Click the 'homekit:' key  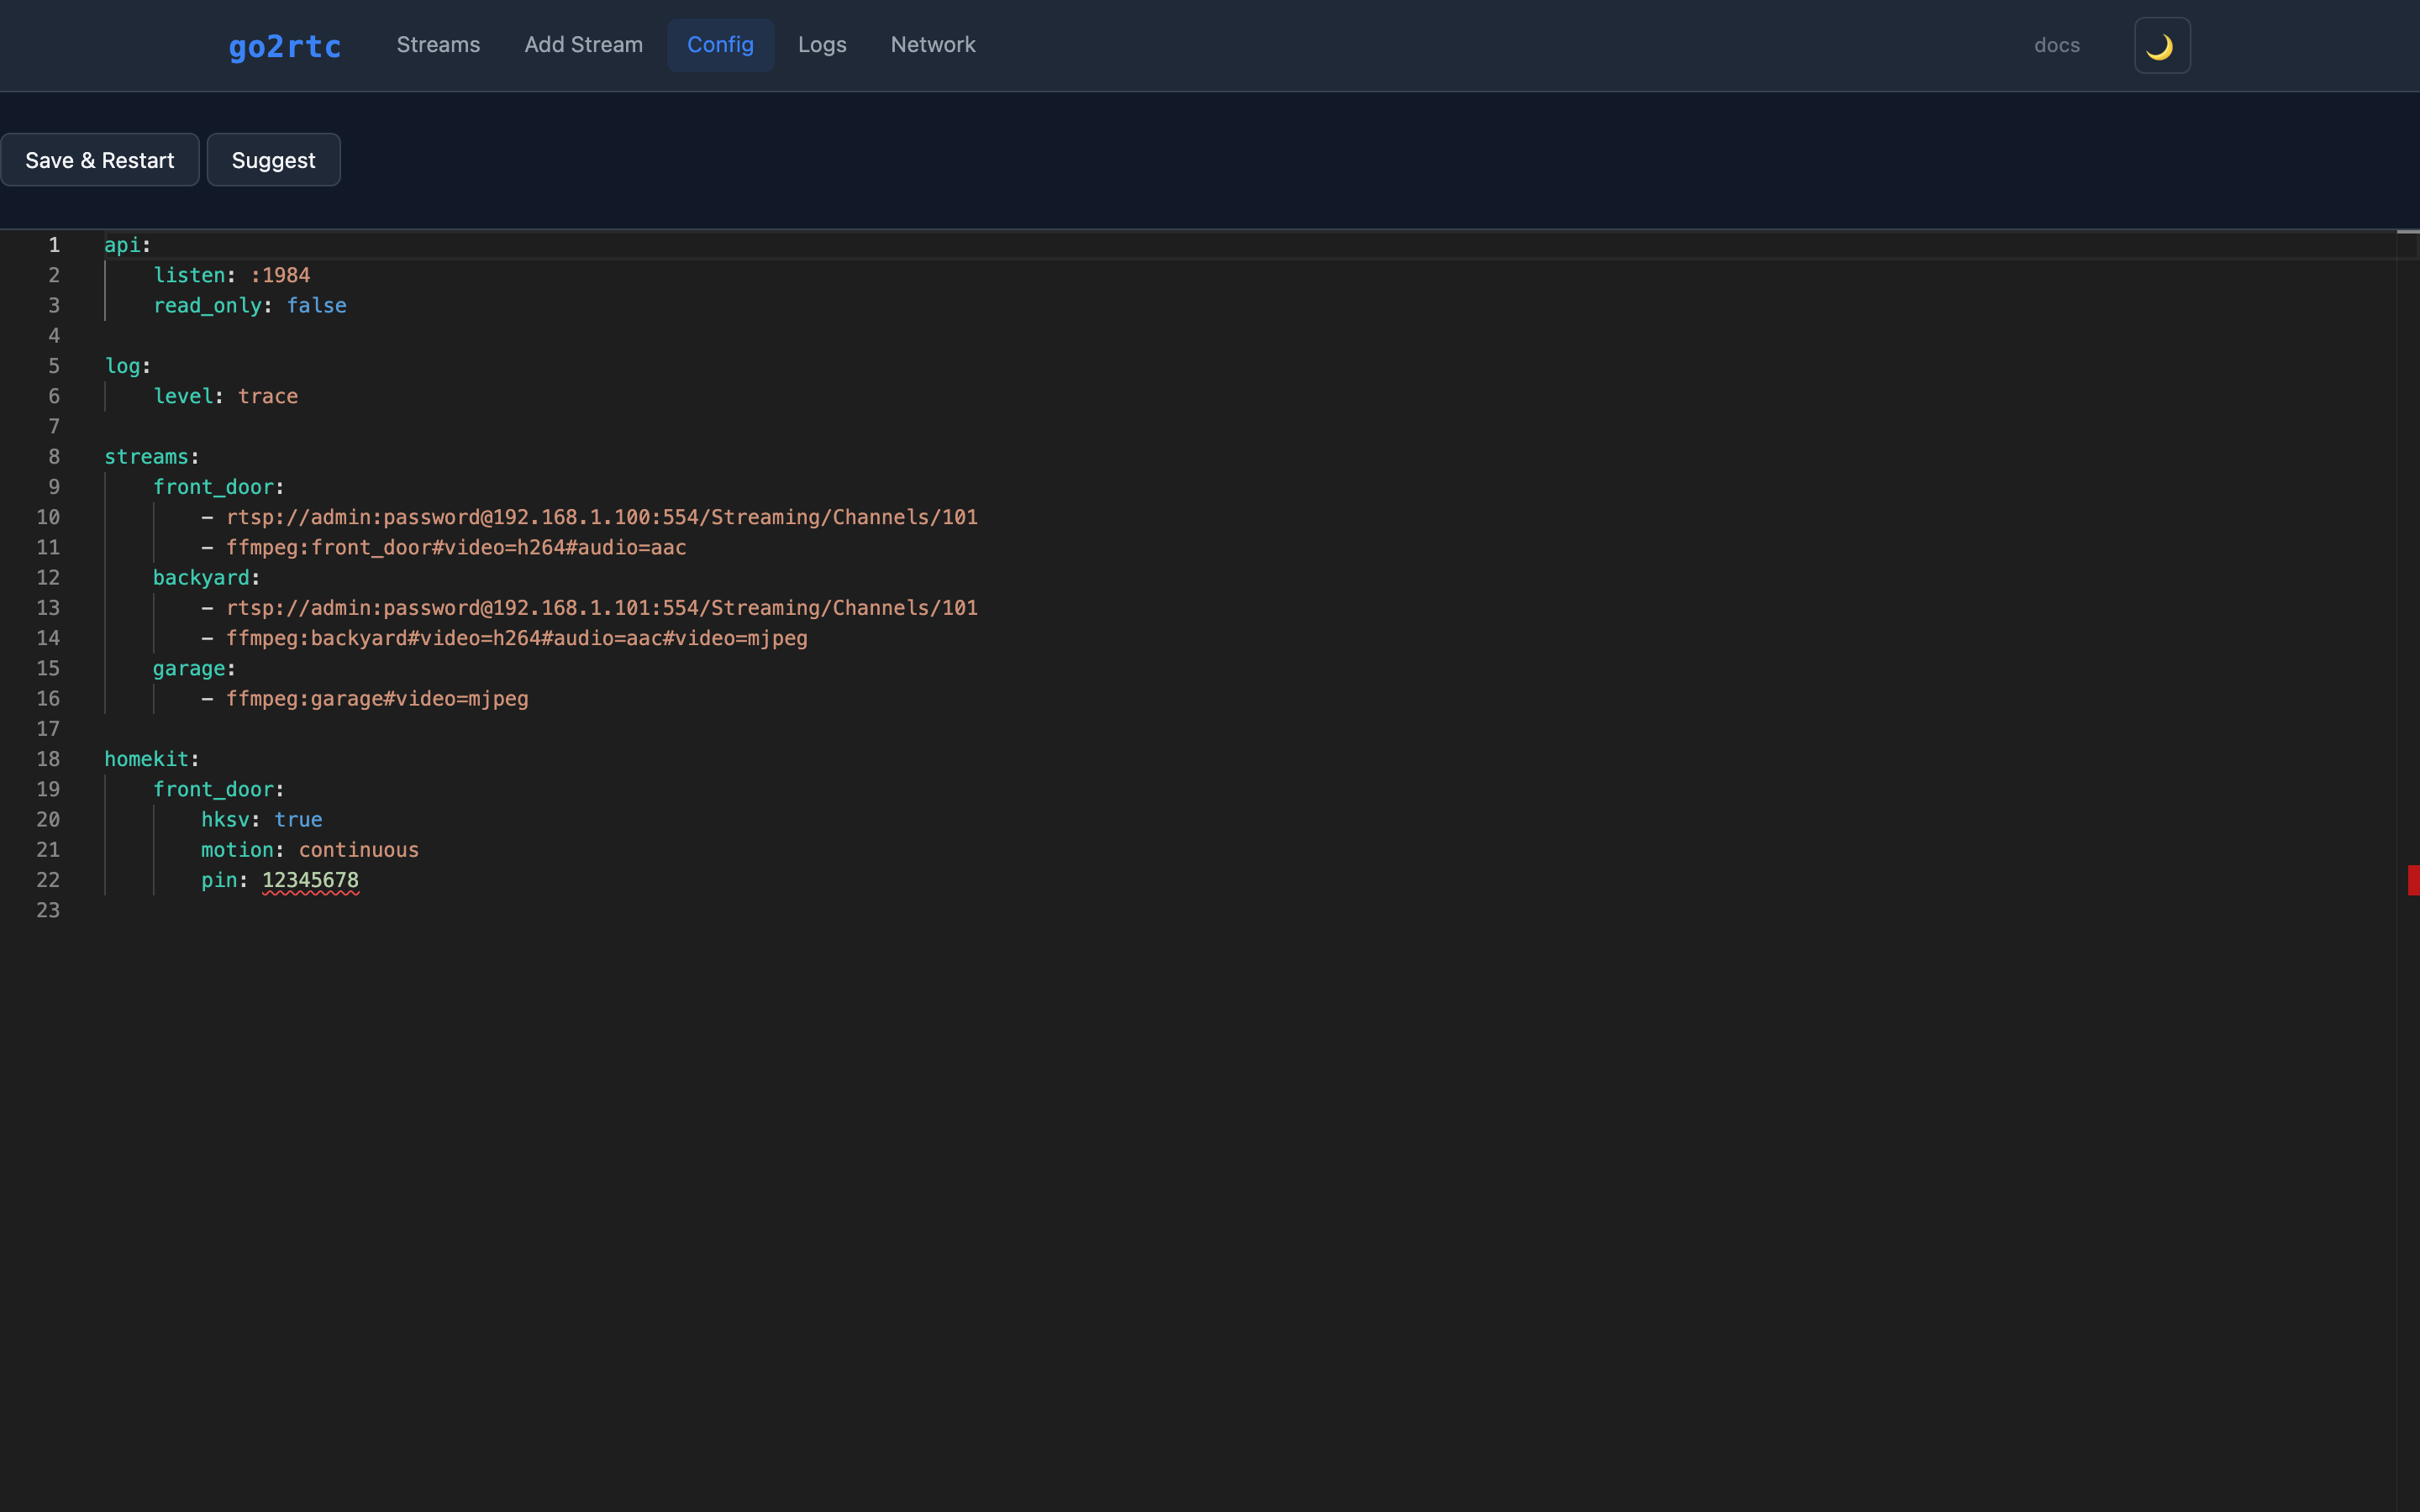pos(152,759)
